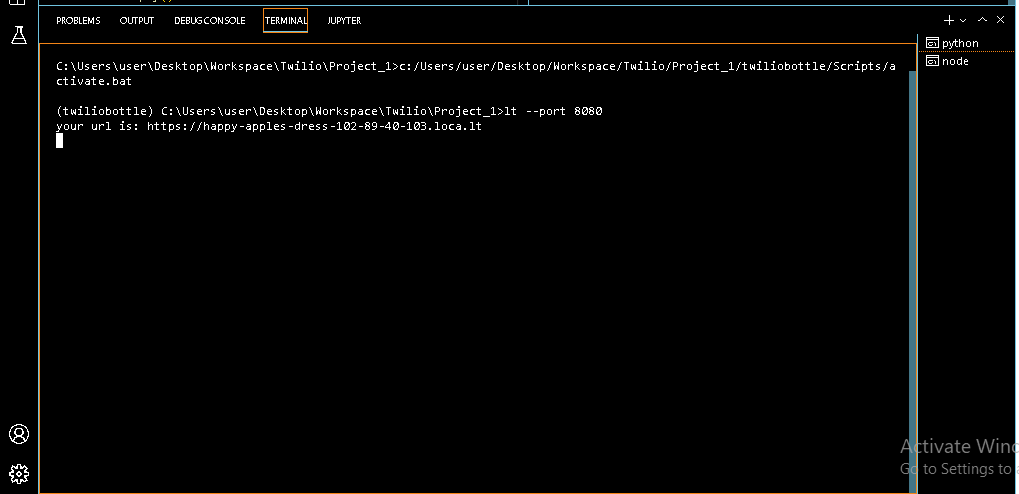
Task: Switch to the PROBLEMS tab
Action: tap(78, 21)
